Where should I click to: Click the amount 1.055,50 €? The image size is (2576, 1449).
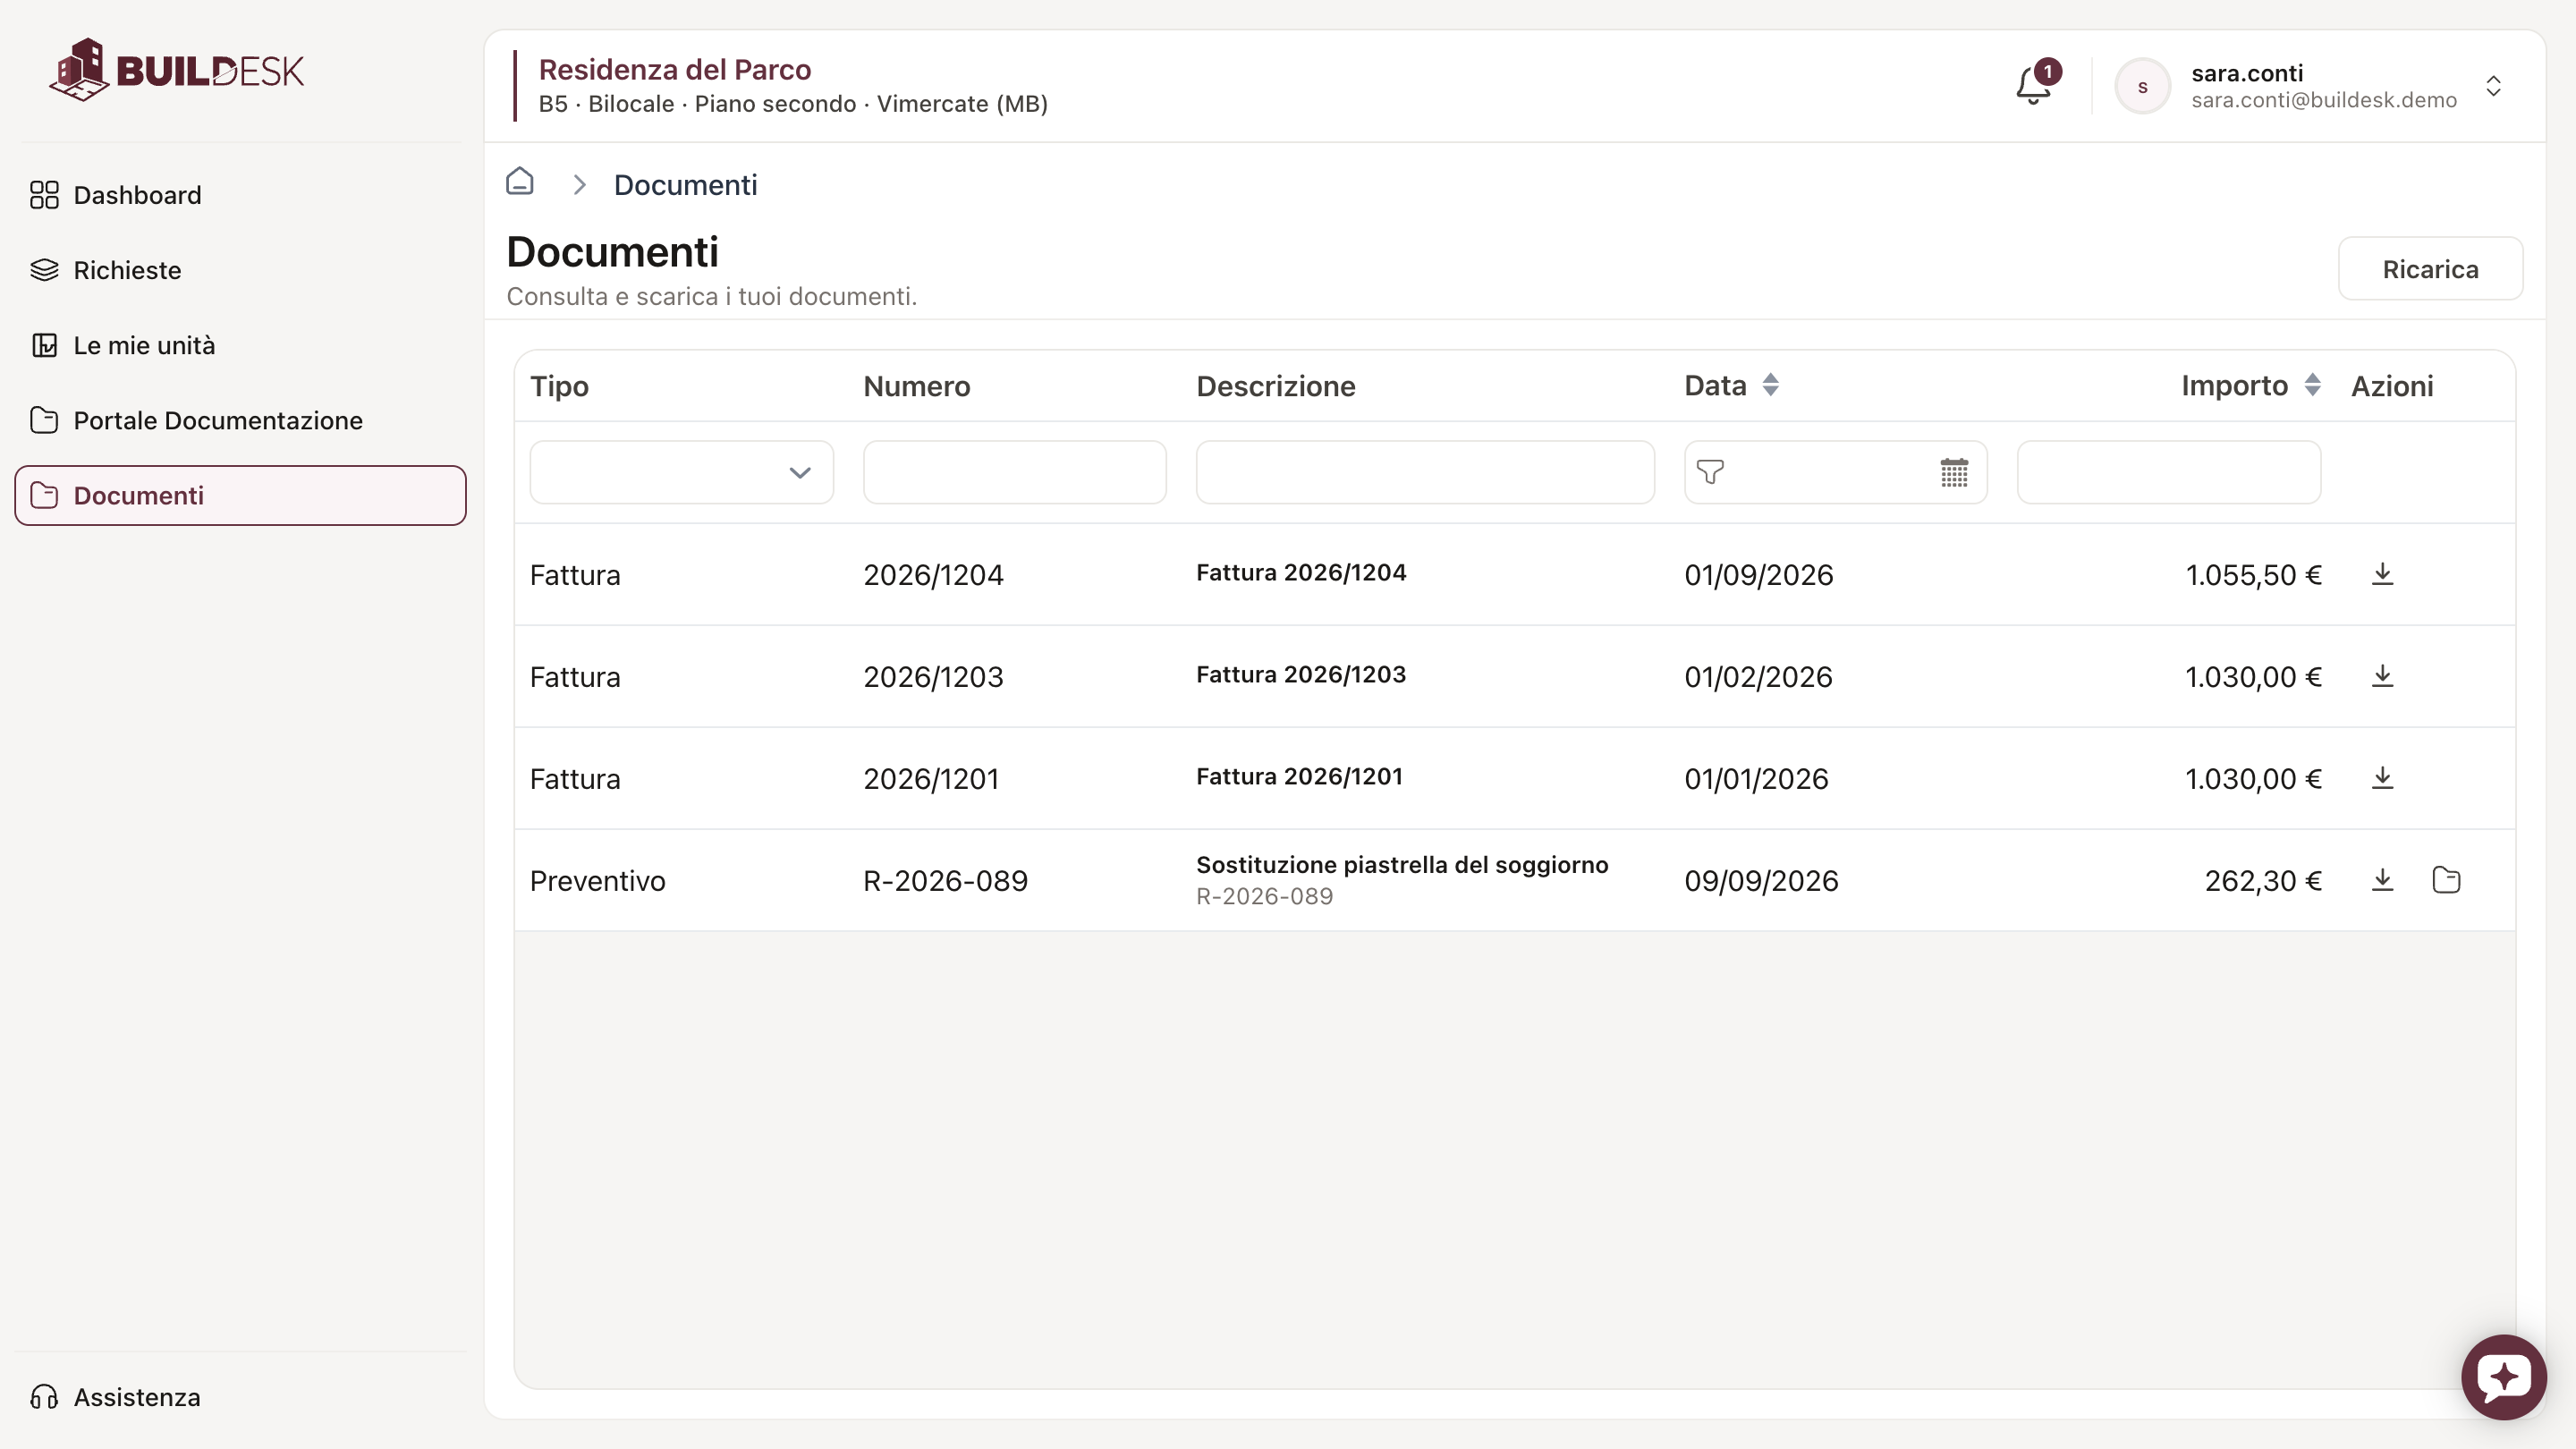[2253, 575]
